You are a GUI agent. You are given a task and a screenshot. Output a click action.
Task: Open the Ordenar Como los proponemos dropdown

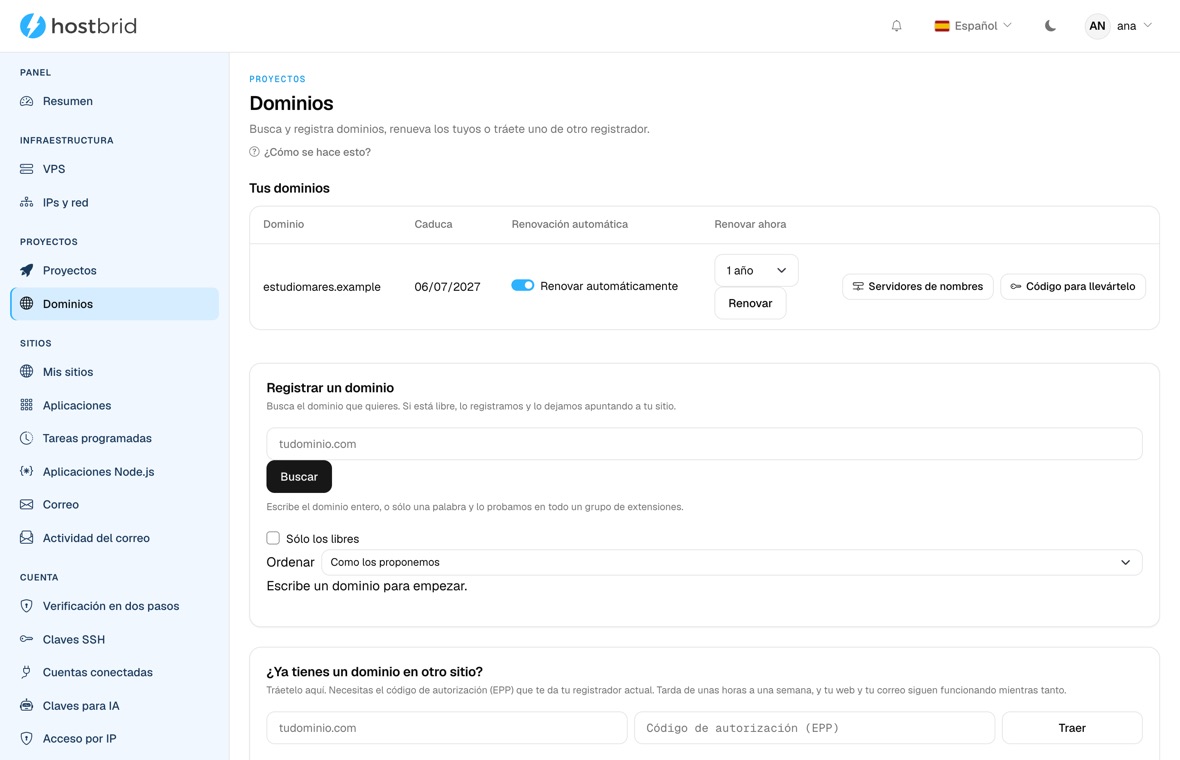point(731,562)
